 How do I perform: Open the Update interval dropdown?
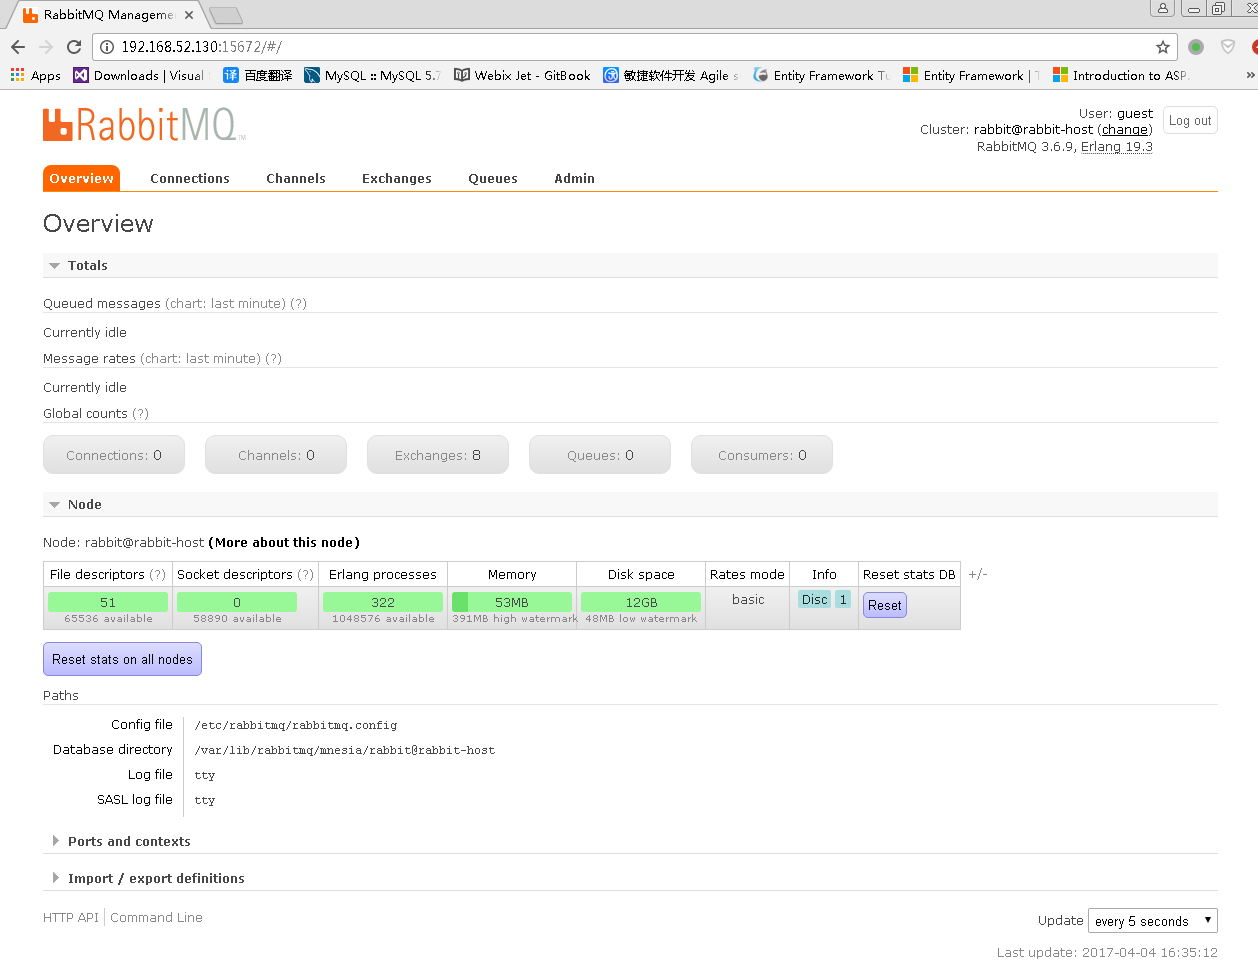(1152, 920)
